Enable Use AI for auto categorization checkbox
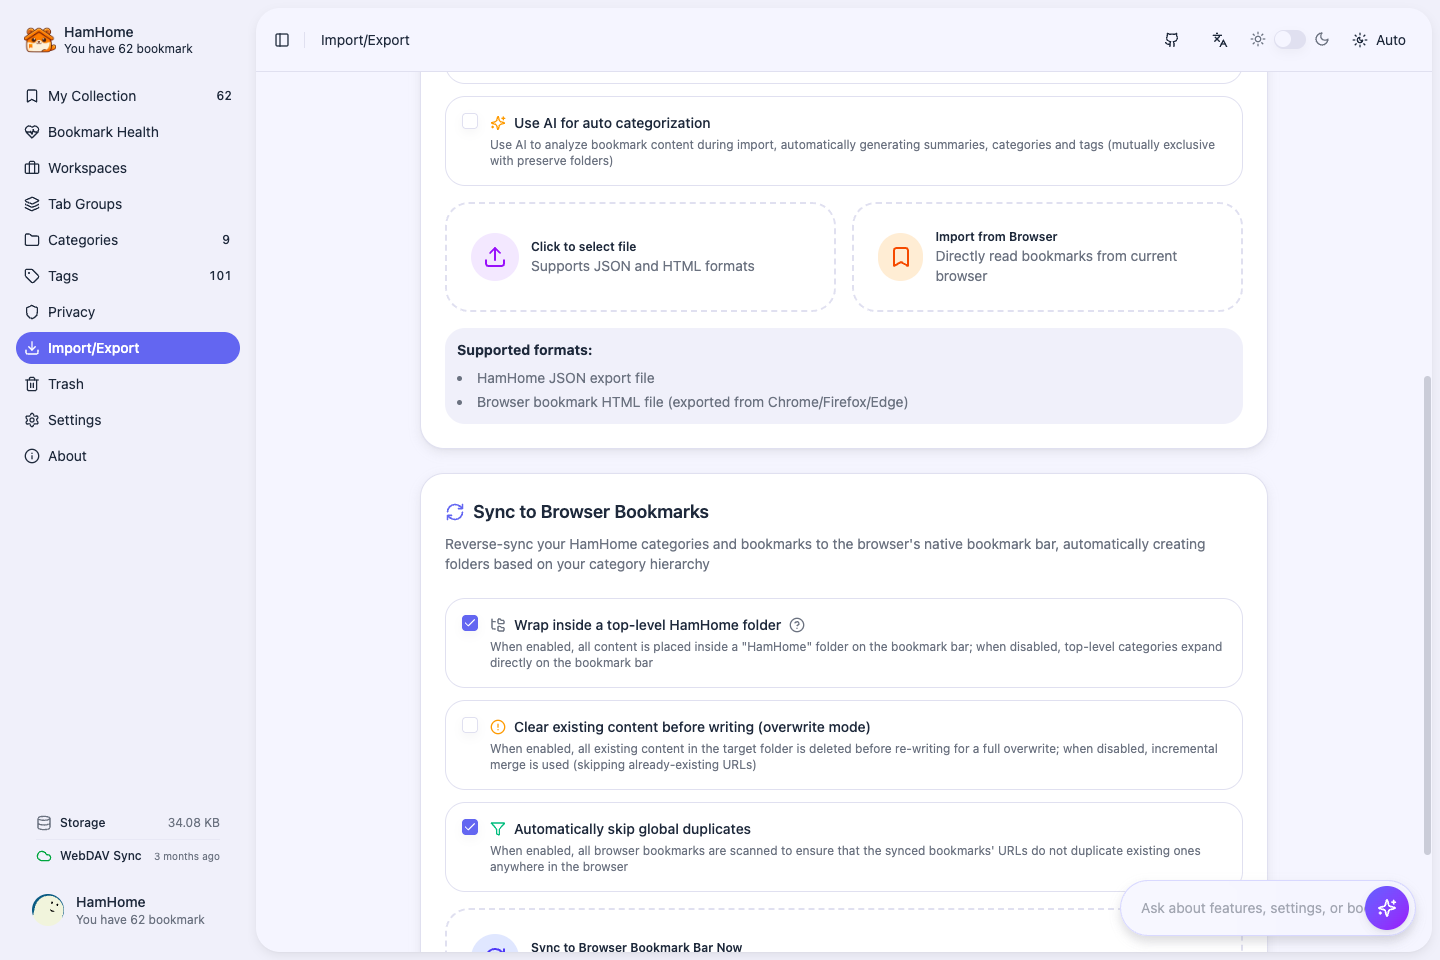Viewport: 1440px width, 960px height. [x=470, y=122]
